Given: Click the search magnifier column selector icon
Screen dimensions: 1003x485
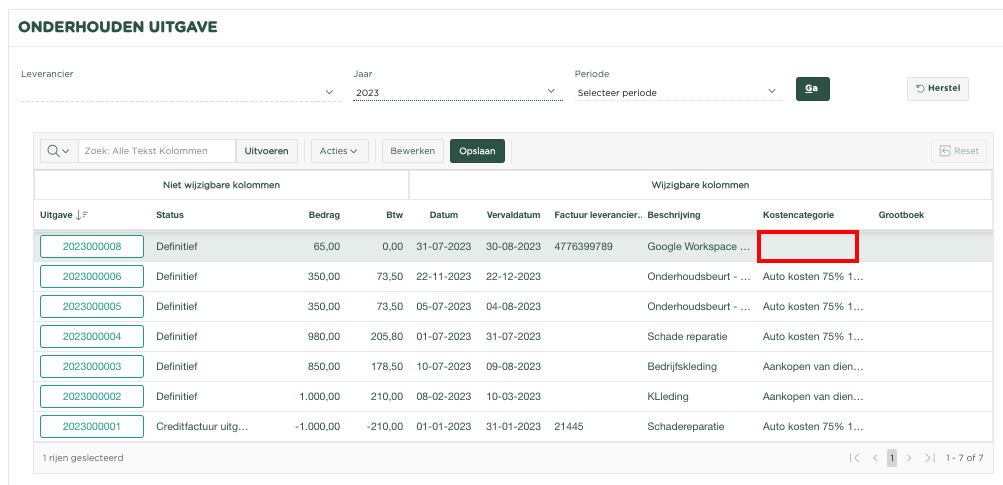Looking at the screenshot, I should point(58,151).
